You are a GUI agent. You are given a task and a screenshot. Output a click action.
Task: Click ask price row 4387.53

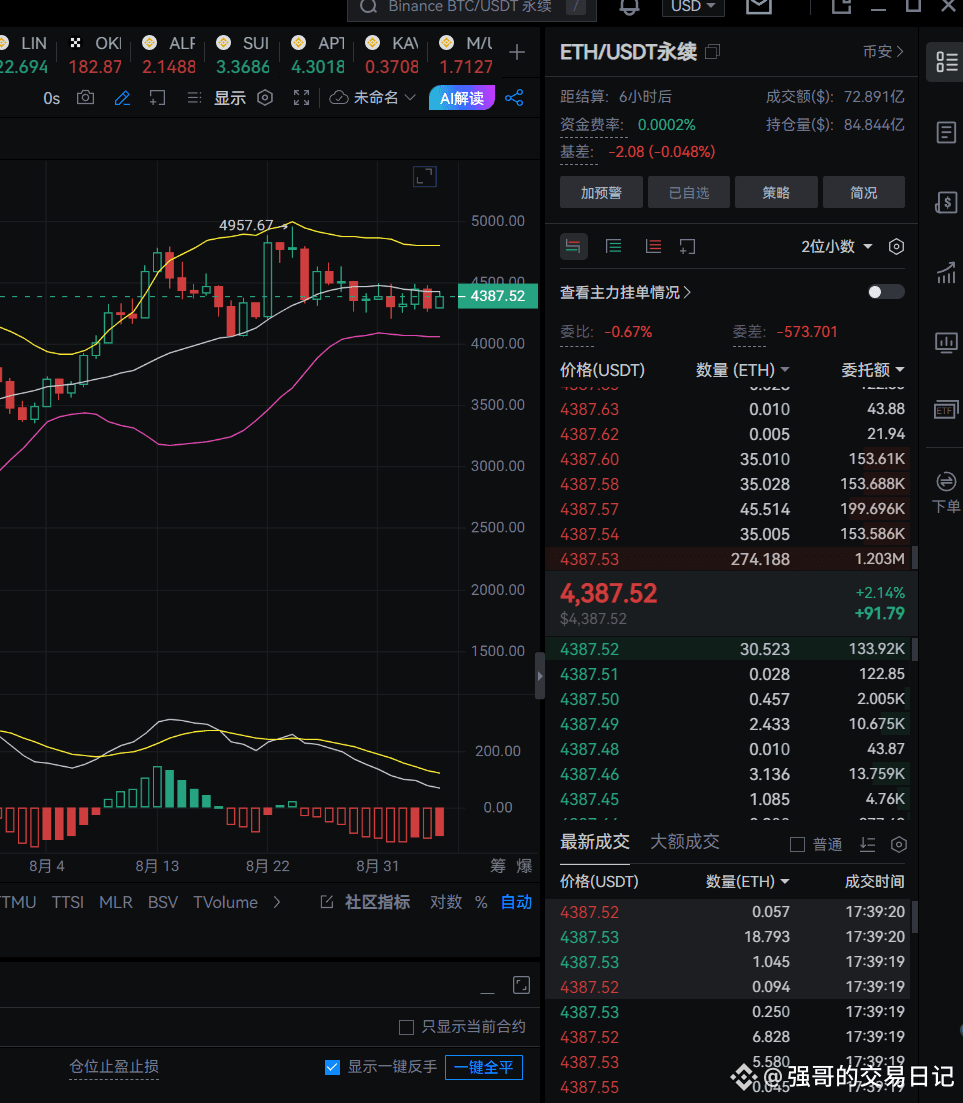point(729,559)
